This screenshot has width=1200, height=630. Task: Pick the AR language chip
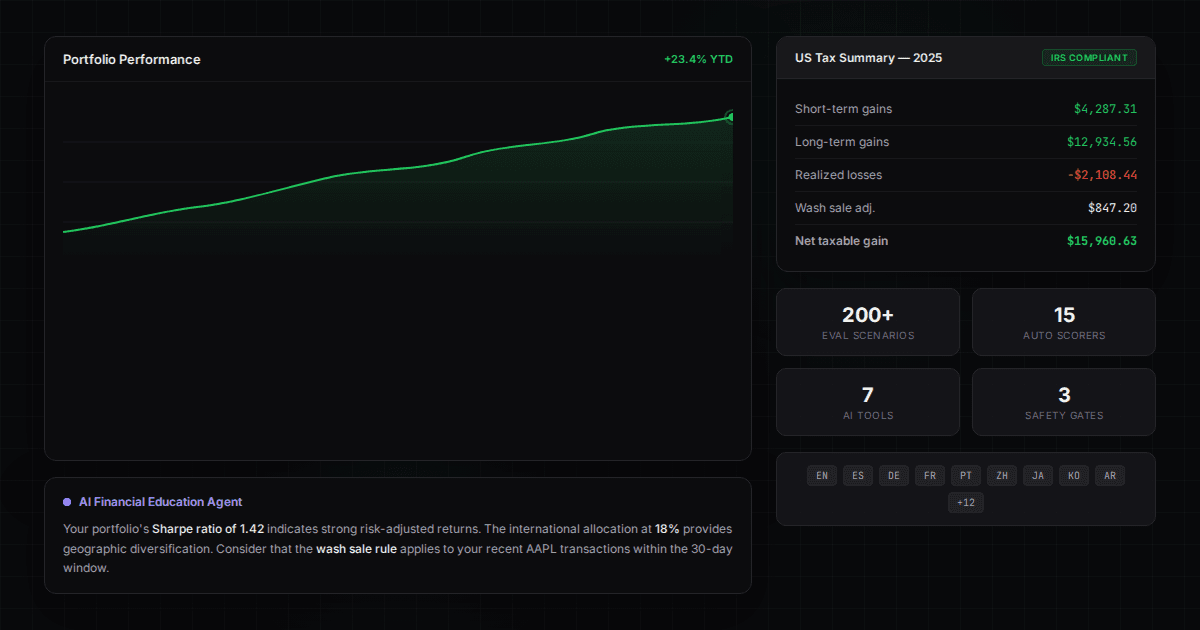coord(1109,476)
